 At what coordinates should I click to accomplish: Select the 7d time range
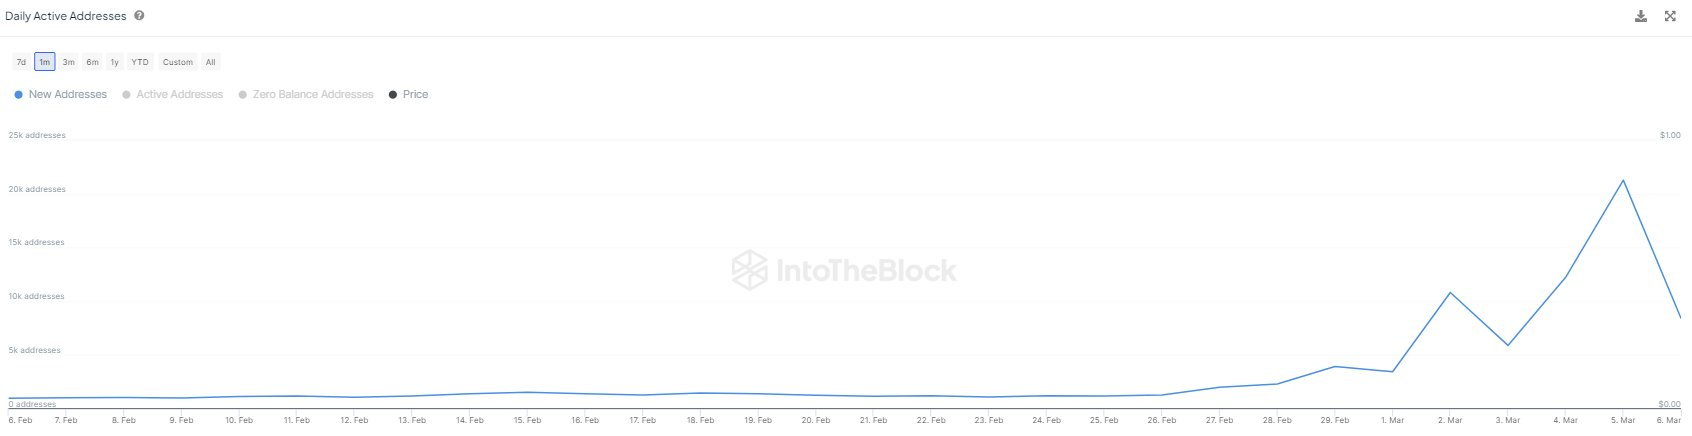pos(21,62)
